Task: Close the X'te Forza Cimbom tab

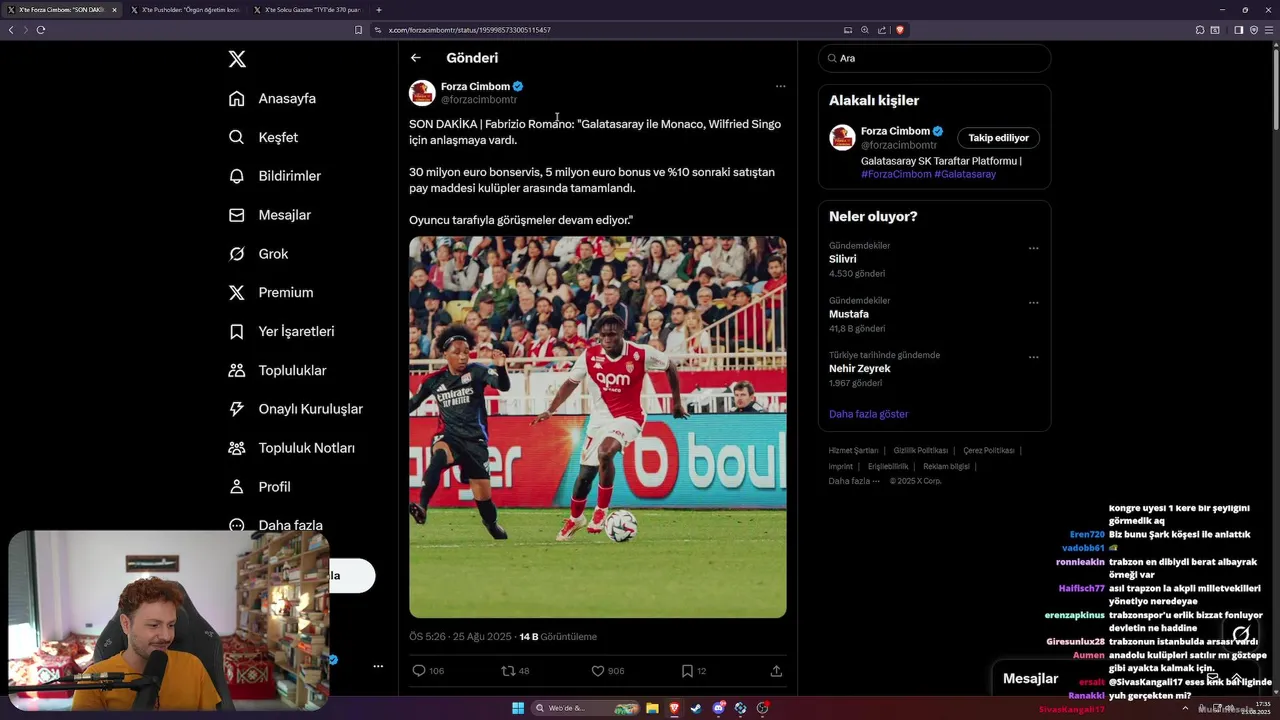Action: 114,10
